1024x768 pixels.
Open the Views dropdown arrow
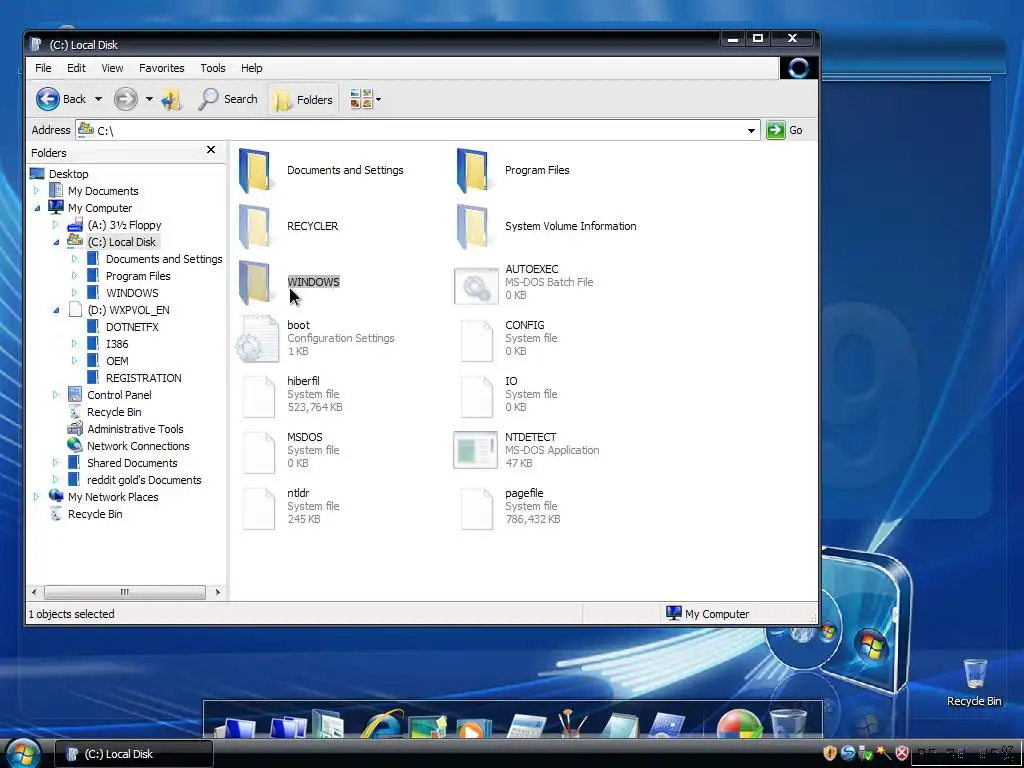pyautogui.click(x=378, y=100)
